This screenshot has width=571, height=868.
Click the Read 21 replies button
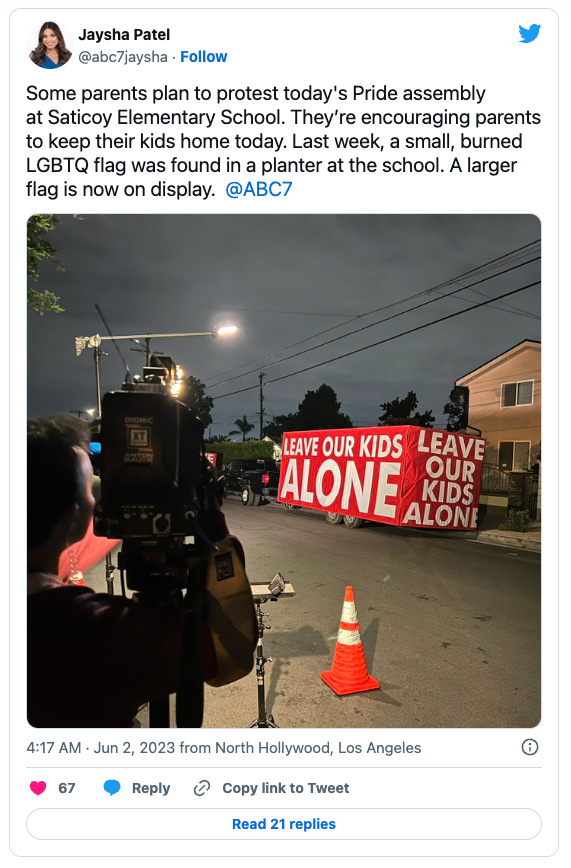pyautogui.click(x=284, y=824)
